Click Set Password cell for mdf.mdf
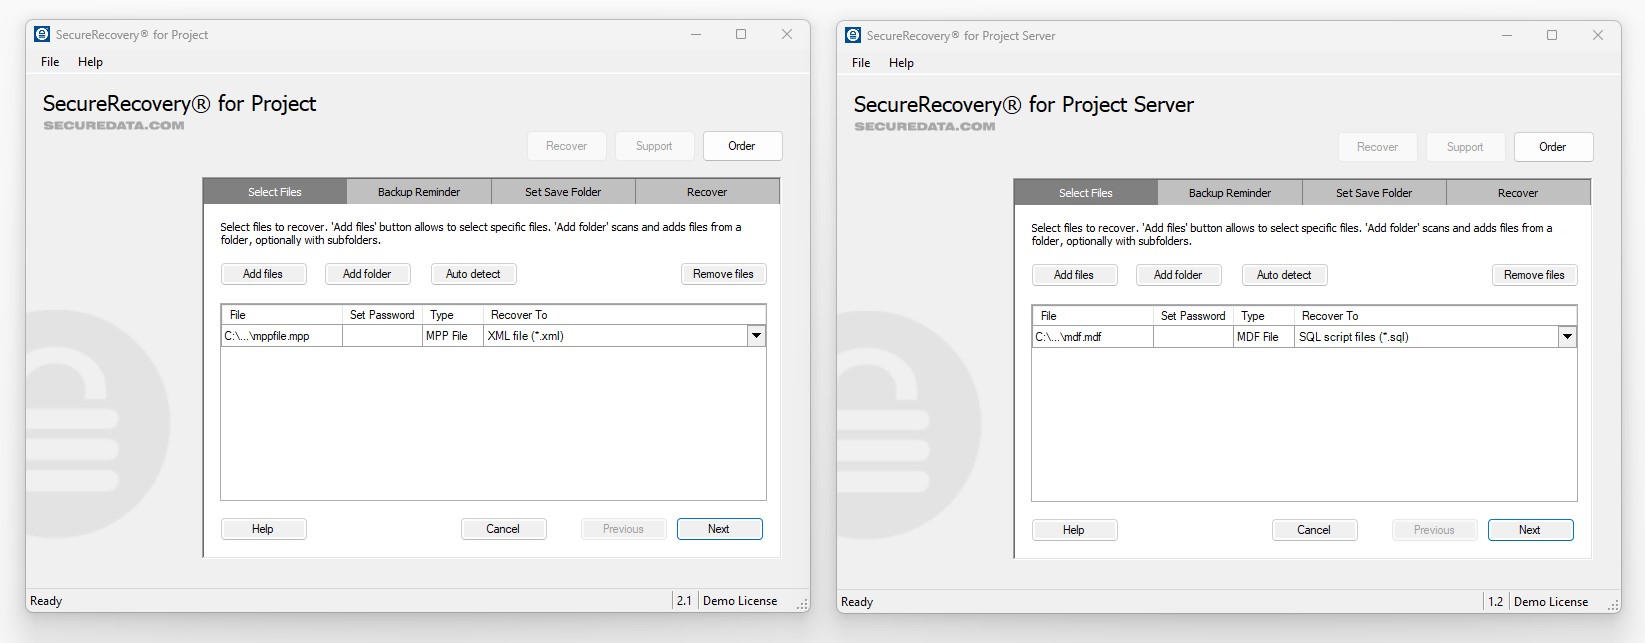1645x643 pixels. (x=1193, y=337)
